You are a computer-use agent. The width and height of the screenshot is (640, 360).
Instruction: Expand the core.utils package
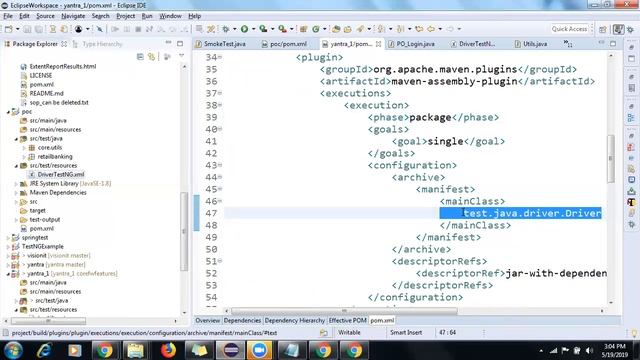coord(24,148)
